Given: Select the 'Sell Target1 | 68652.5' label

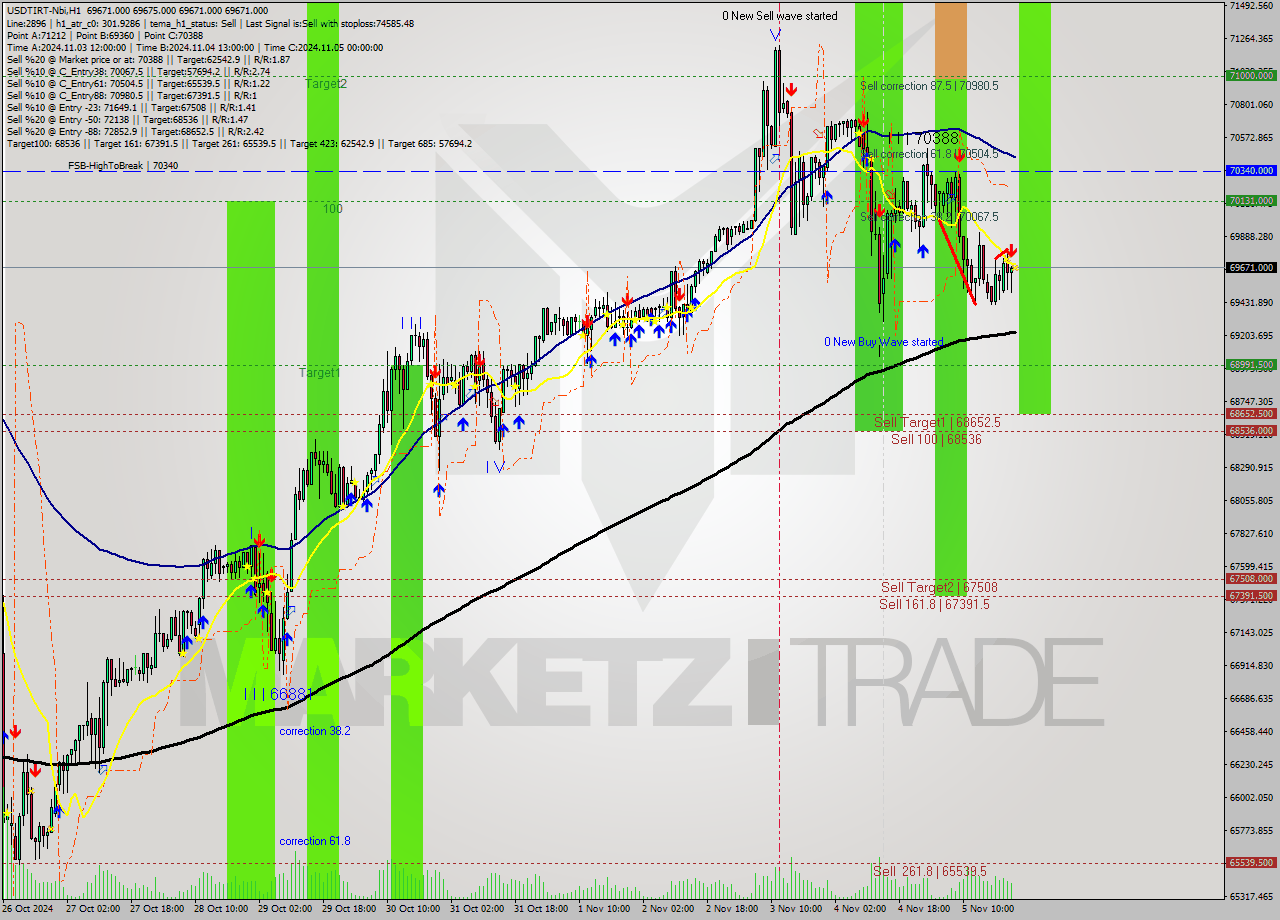Looking at the screenshot, I should pyautogui.click(x=937, y=423).
